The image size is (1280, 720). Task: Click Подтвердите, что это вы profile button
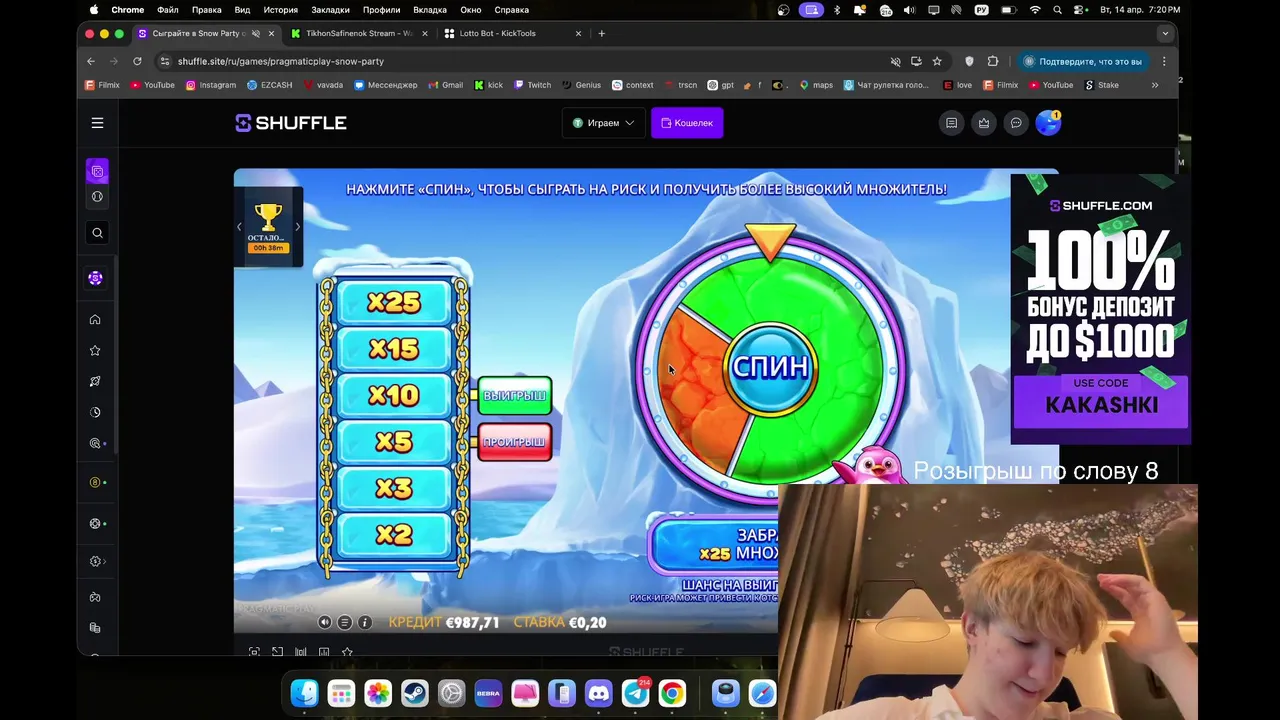1082,61
